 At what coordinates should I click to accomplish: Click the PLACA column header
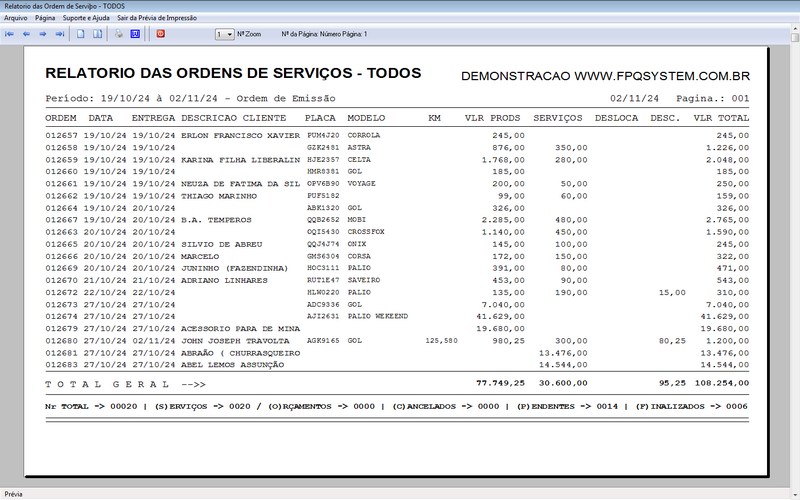(320, 118)
